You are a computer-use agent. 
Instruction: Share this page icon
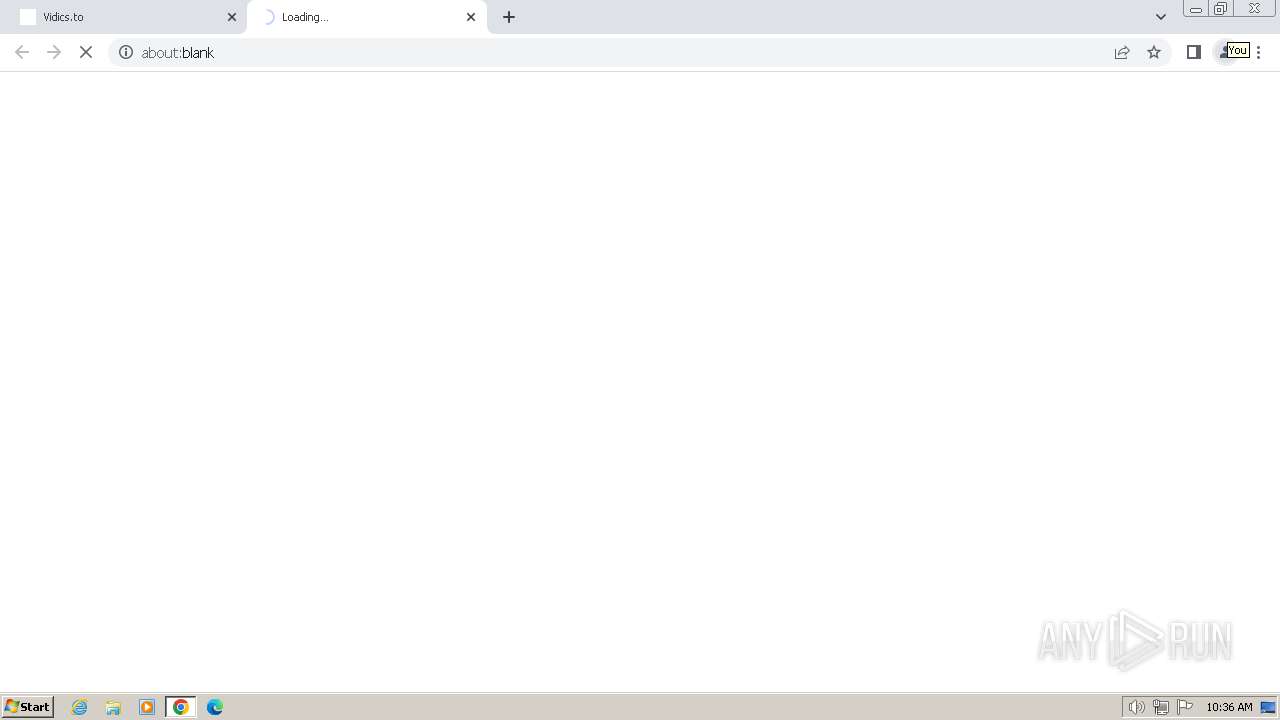click(1122, 52)
